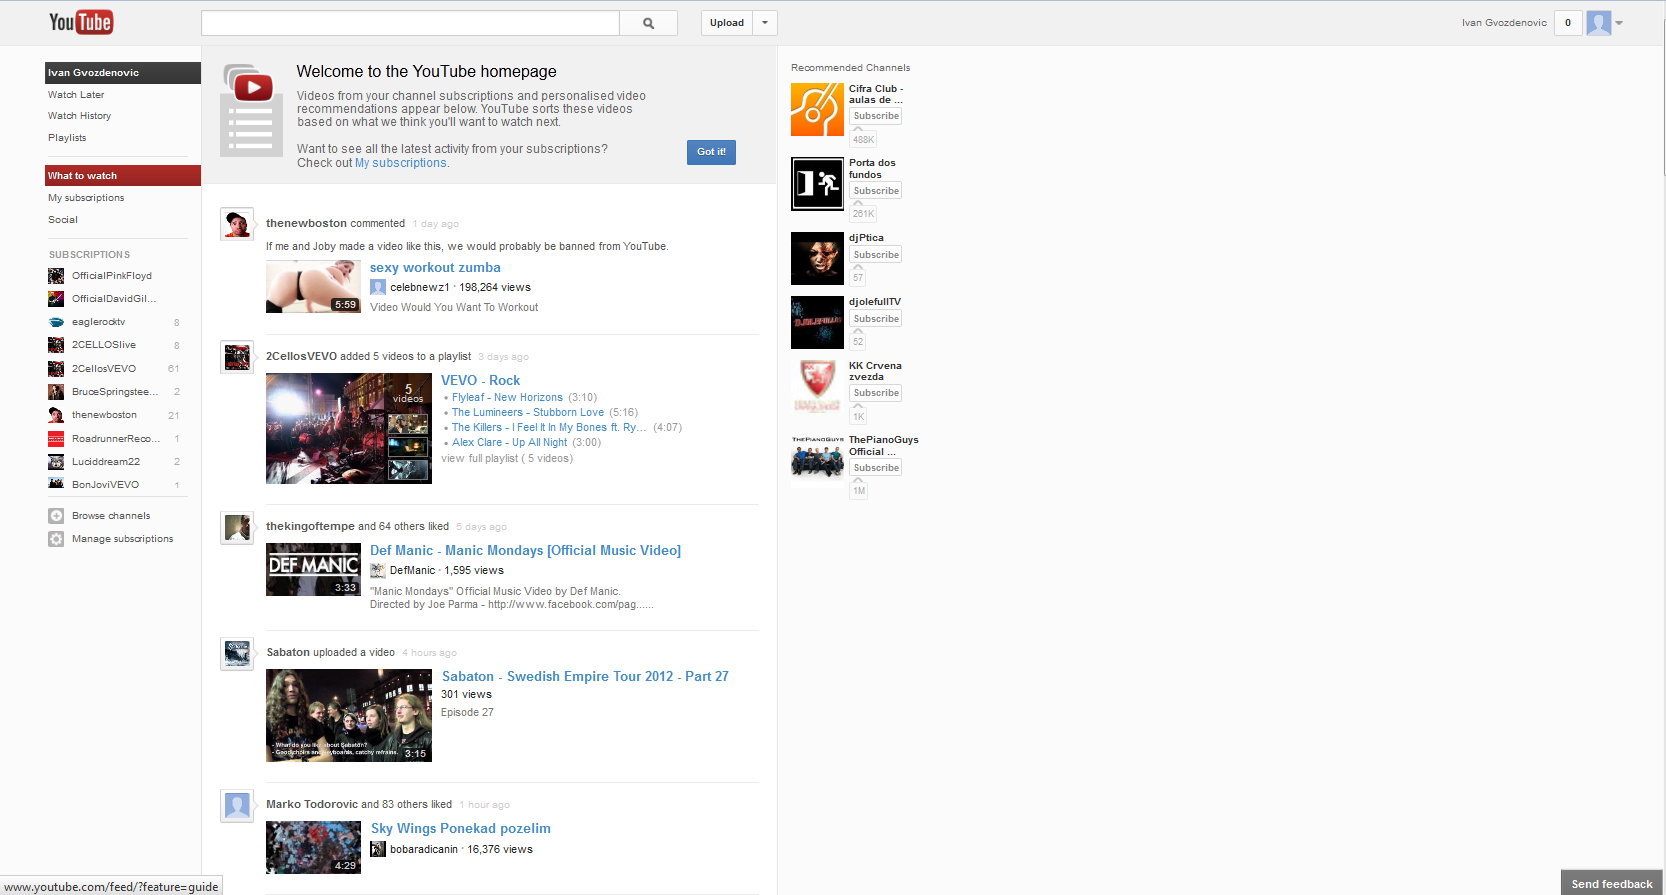Open thenewboston avatar in the feed

pyautogui.click(x=237, y=224)
